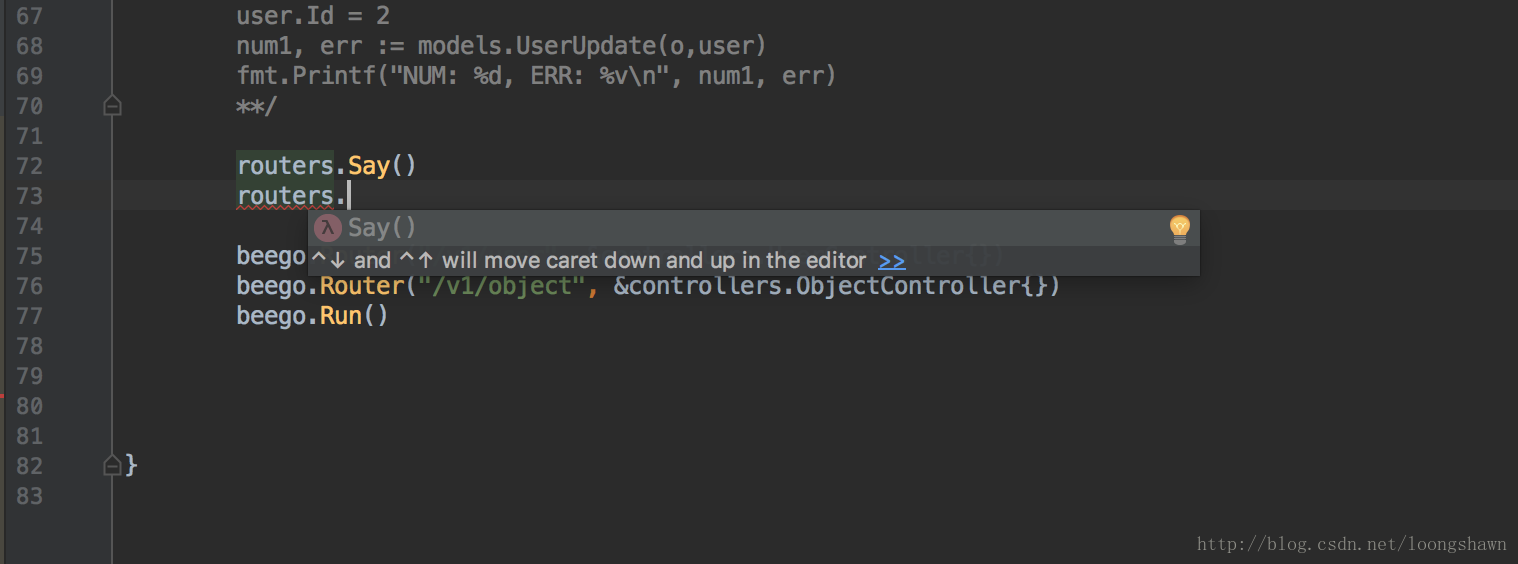This screenshot has height=564, width=1518.
Task: Click the lambda icon beside Say() suggestion
Action: 327,228
